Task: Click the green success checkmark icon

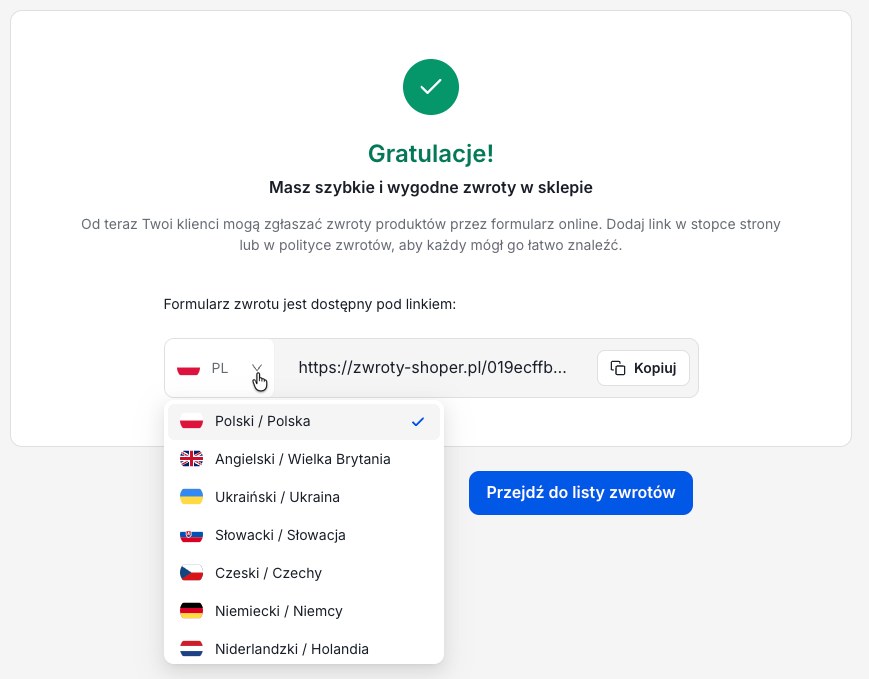Action: (431, 87)
